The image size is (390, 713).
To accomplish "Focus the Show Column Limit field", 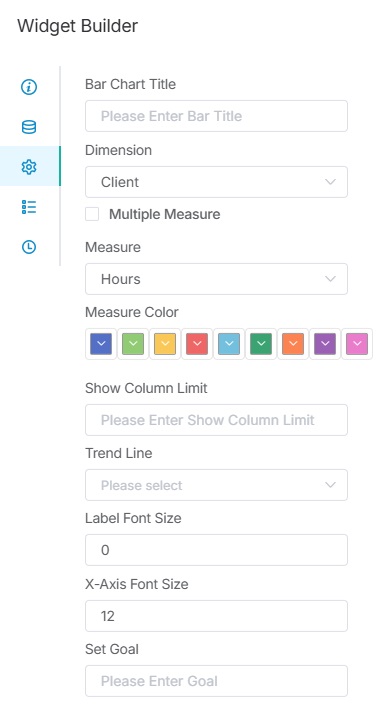I will pos(216,420).
